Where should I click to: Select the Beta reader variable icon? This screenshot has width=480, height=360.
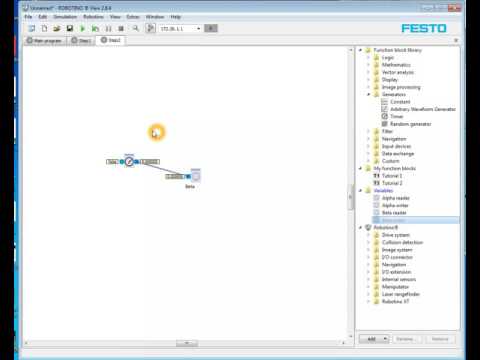[376, 213]
